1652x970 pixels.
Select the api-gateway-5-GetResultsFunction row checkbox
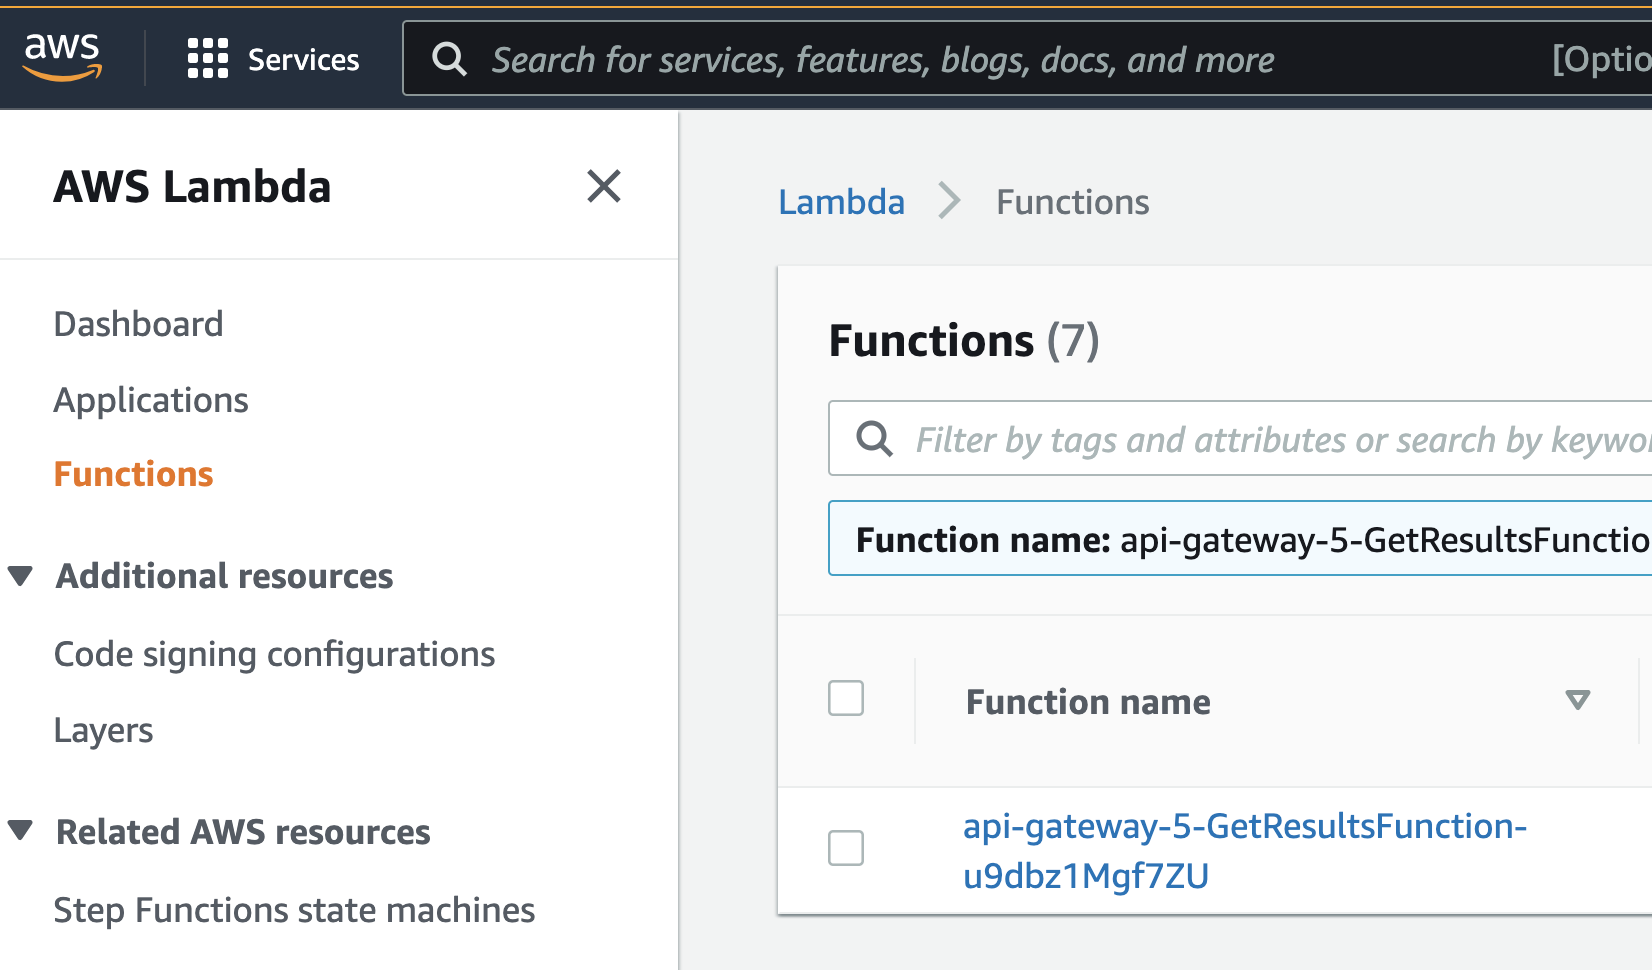[x=846, y=848]
